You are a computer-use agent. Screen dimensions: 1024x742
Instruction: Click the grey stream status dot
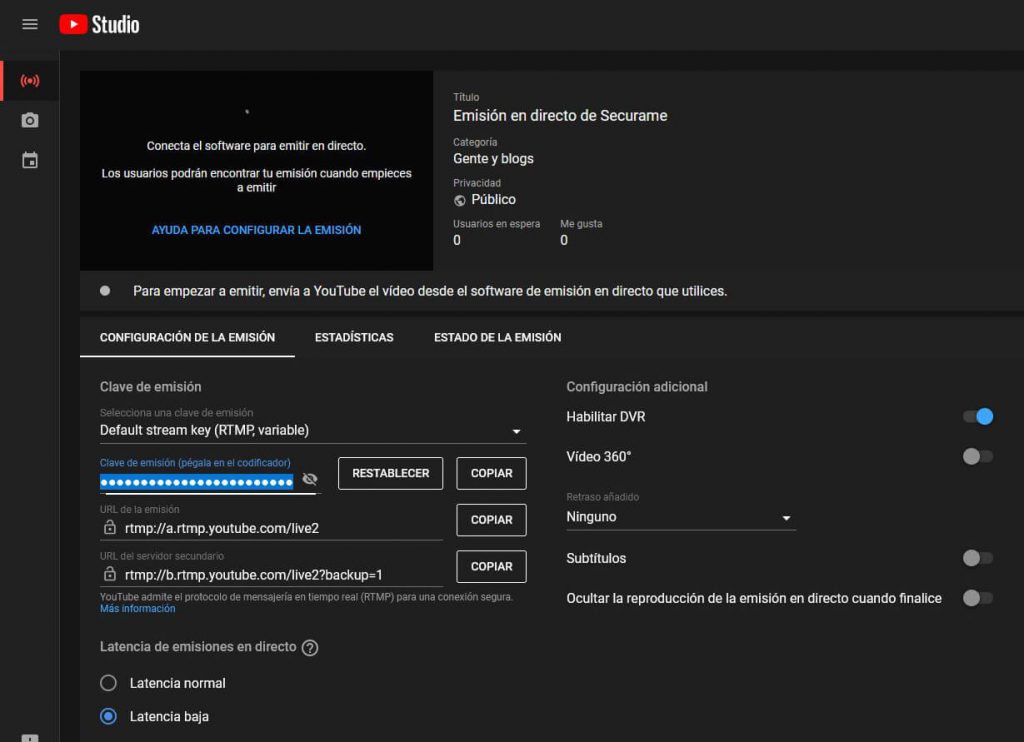[105, 291]
